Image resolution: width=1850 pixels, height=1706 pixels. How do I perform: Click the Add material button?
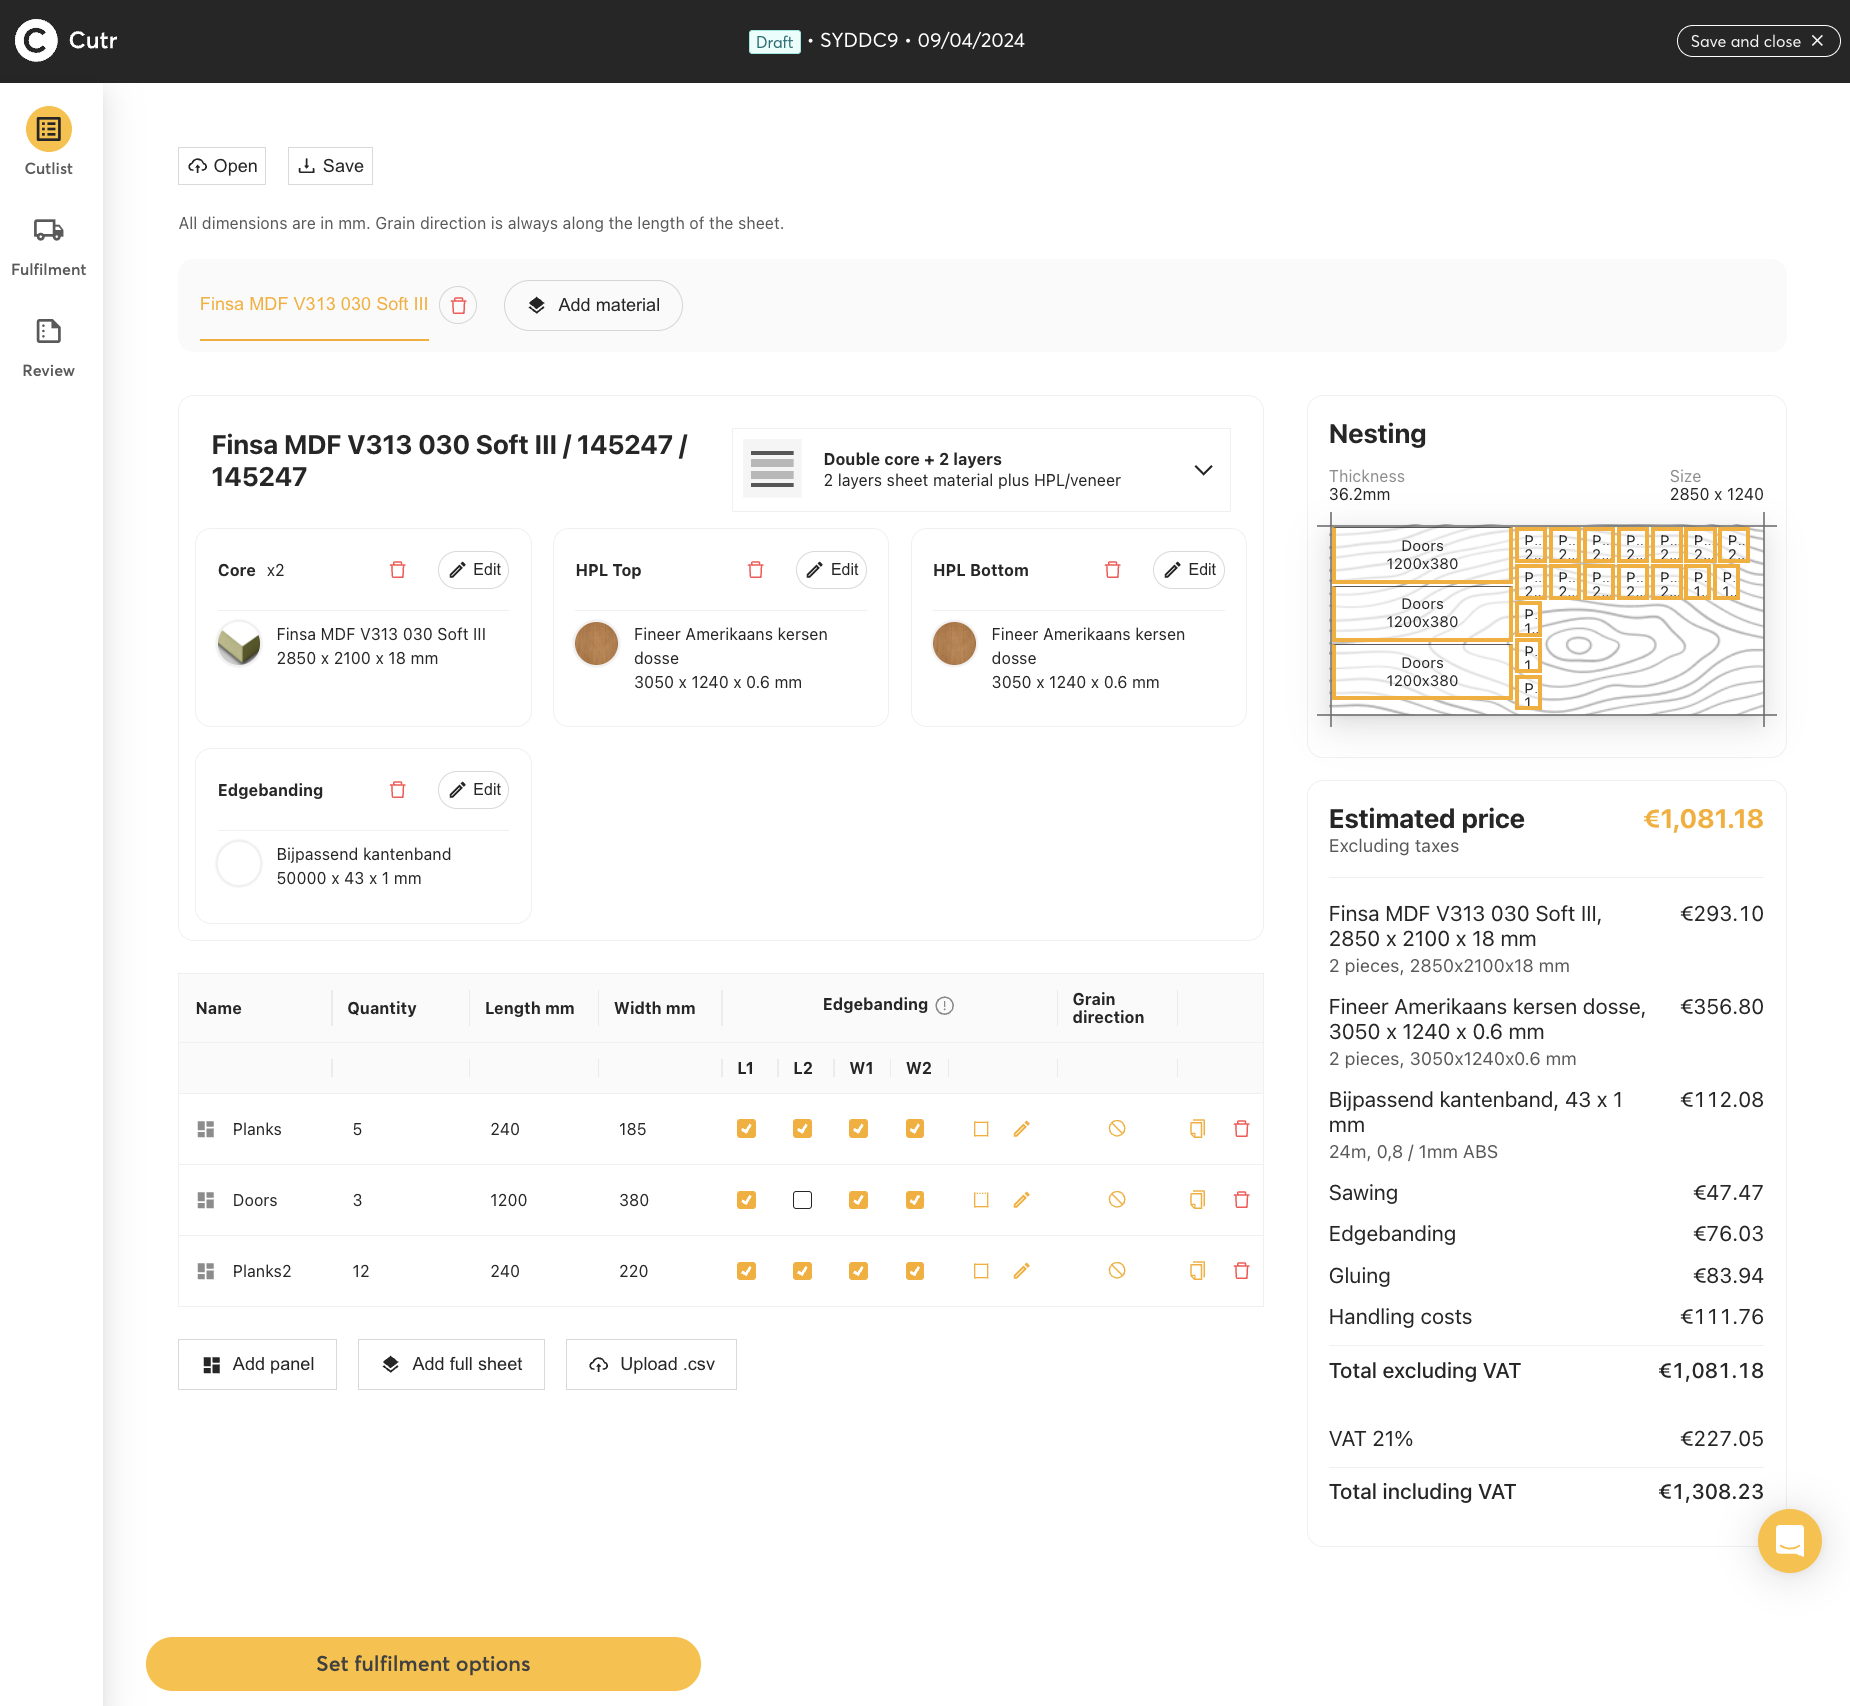pyautogui.click(x=593, y=305)
